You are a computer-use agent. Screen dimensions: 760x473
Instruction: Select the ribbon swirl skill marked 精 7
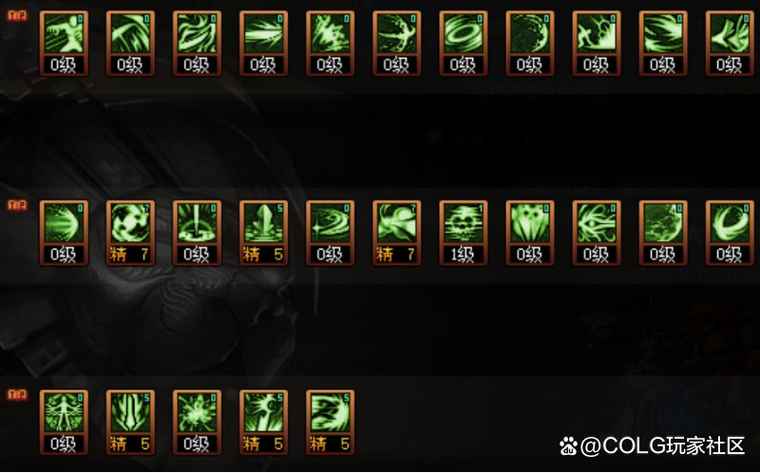[397, 233]
